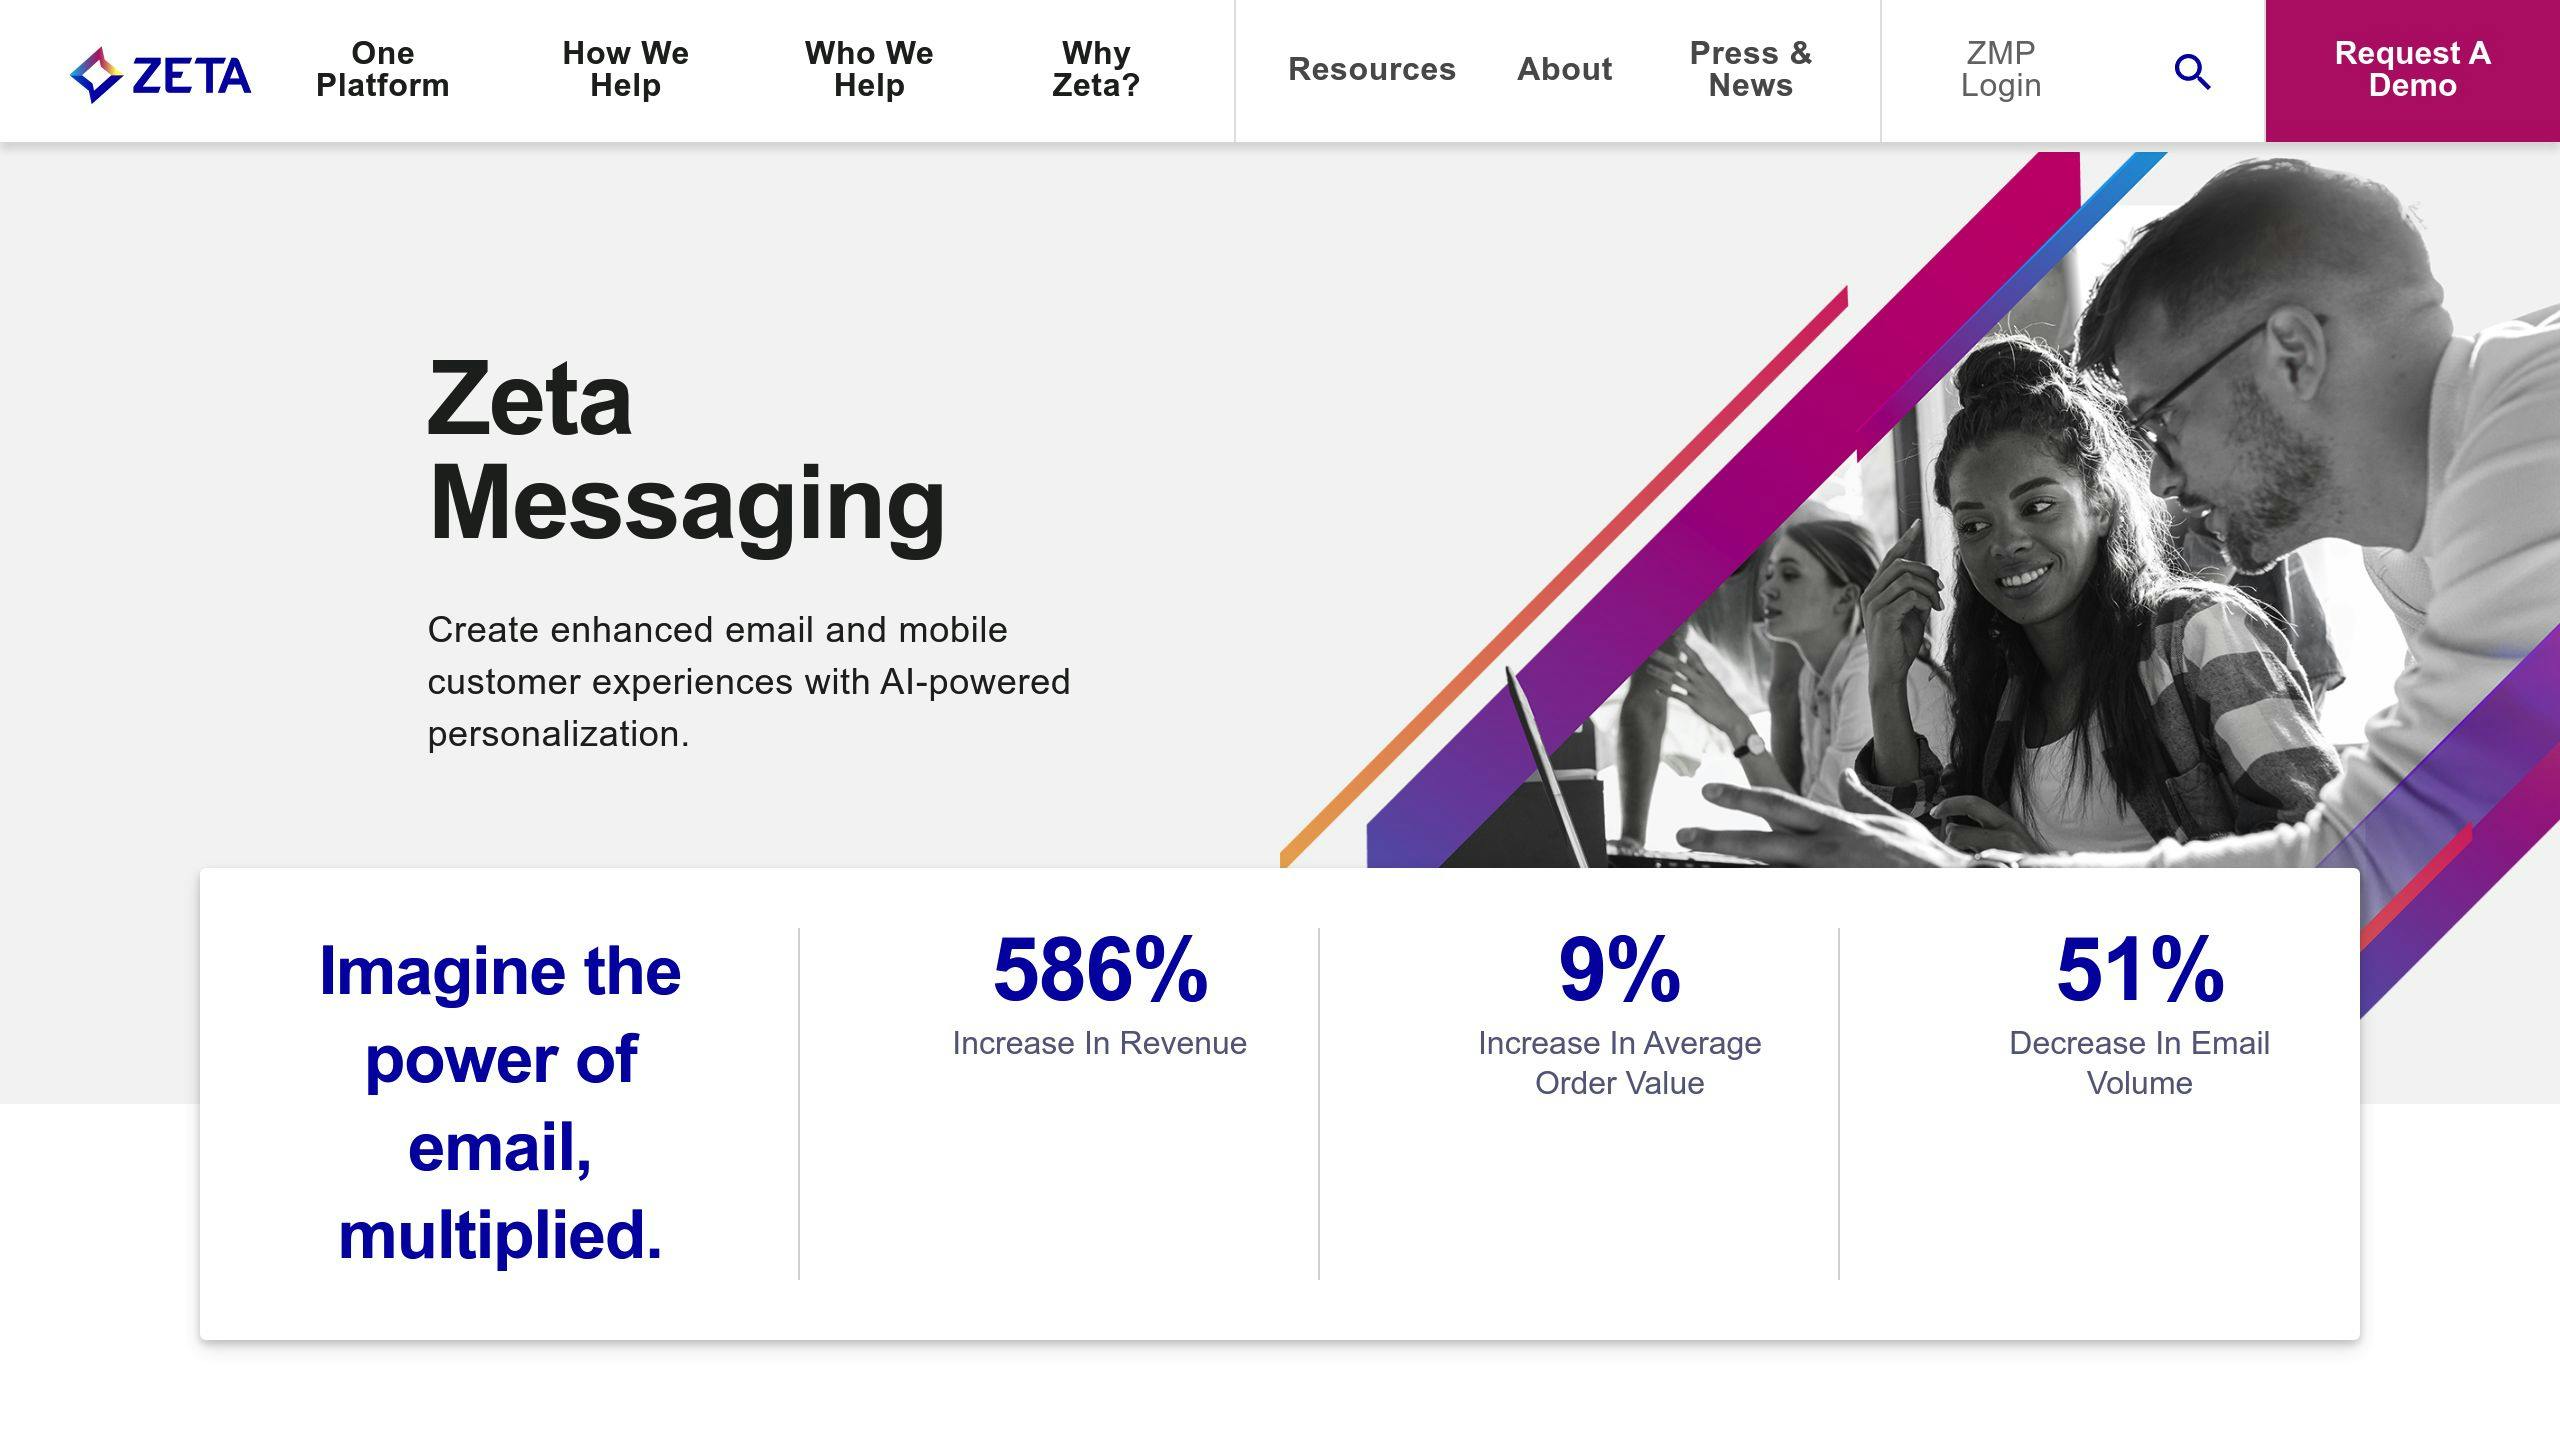The height and width of the screenshot is (1440, 2560).
Task: Expand the How We Help menu
Action: [x=625, y=69]
